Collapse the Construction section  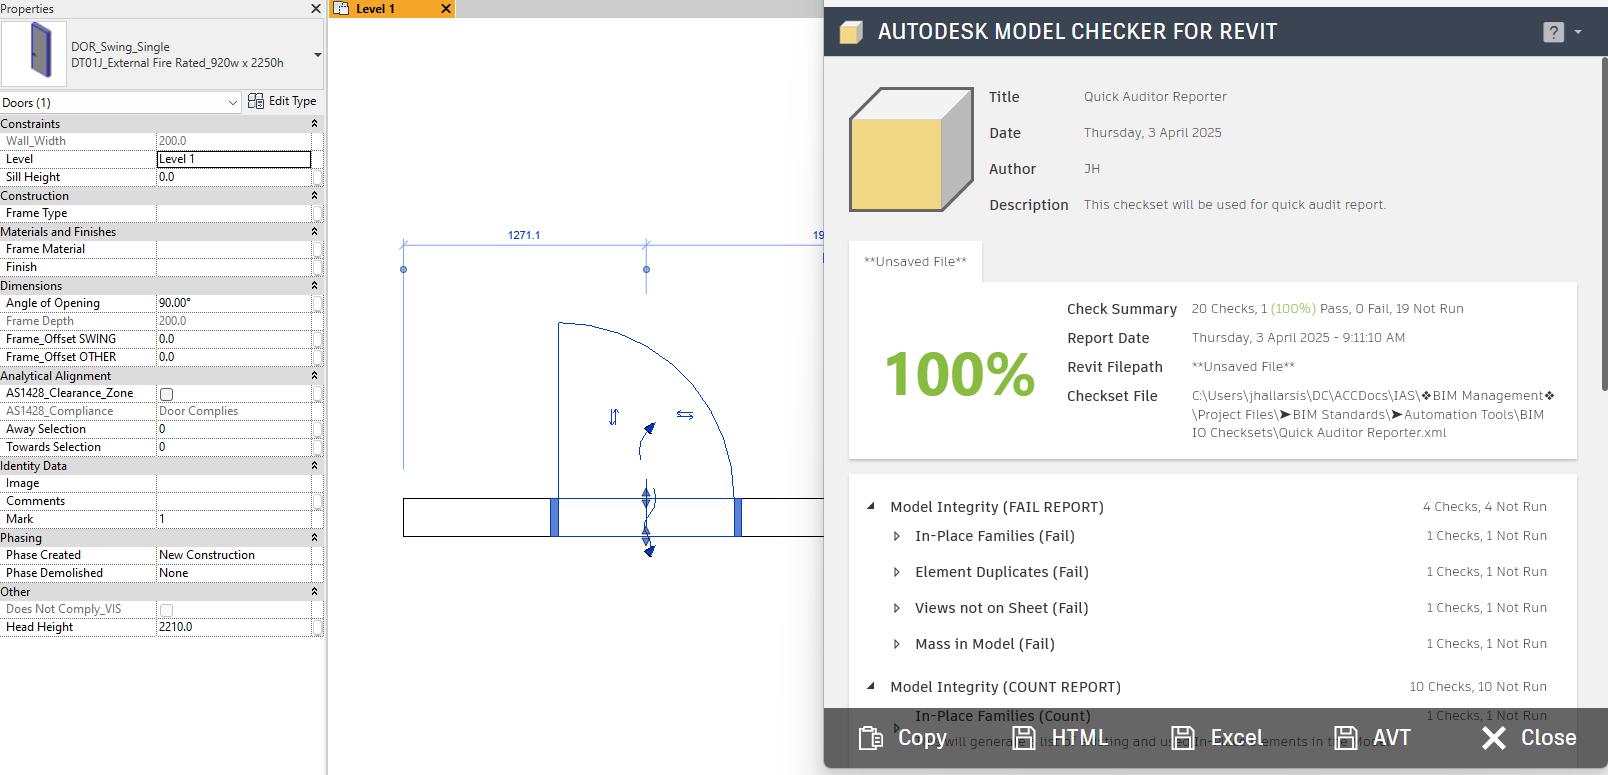tap(314, 196)
